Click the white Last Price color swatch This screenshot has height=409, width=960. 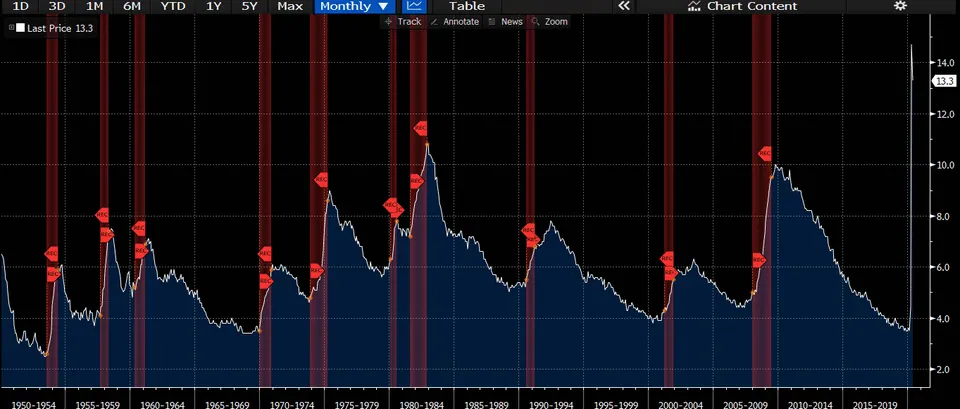coord(20,28)
